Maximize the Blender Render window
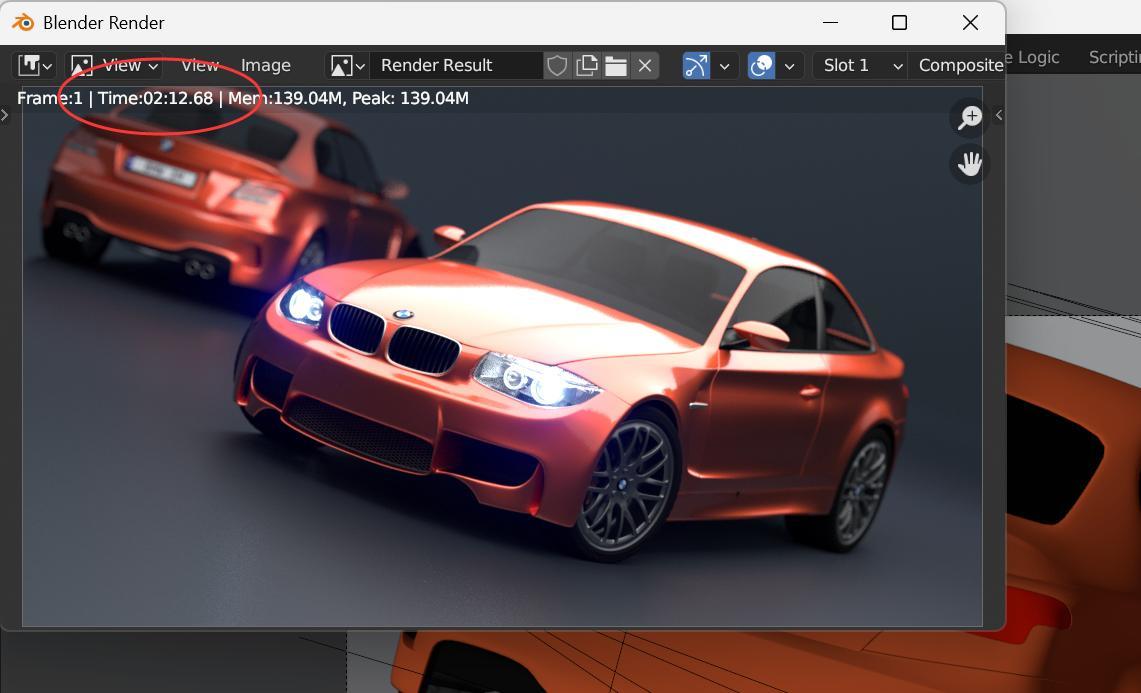 [899, 23]
